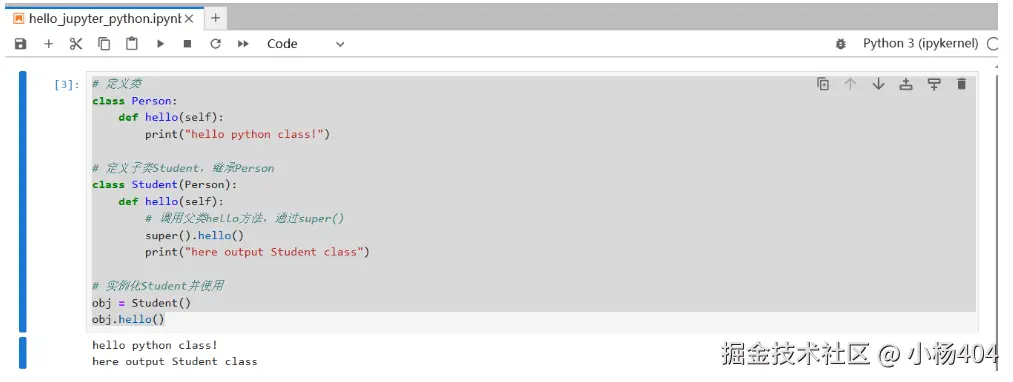
Task: Save the notebook with the floppy disk icon
Action: tap(21, 44)
